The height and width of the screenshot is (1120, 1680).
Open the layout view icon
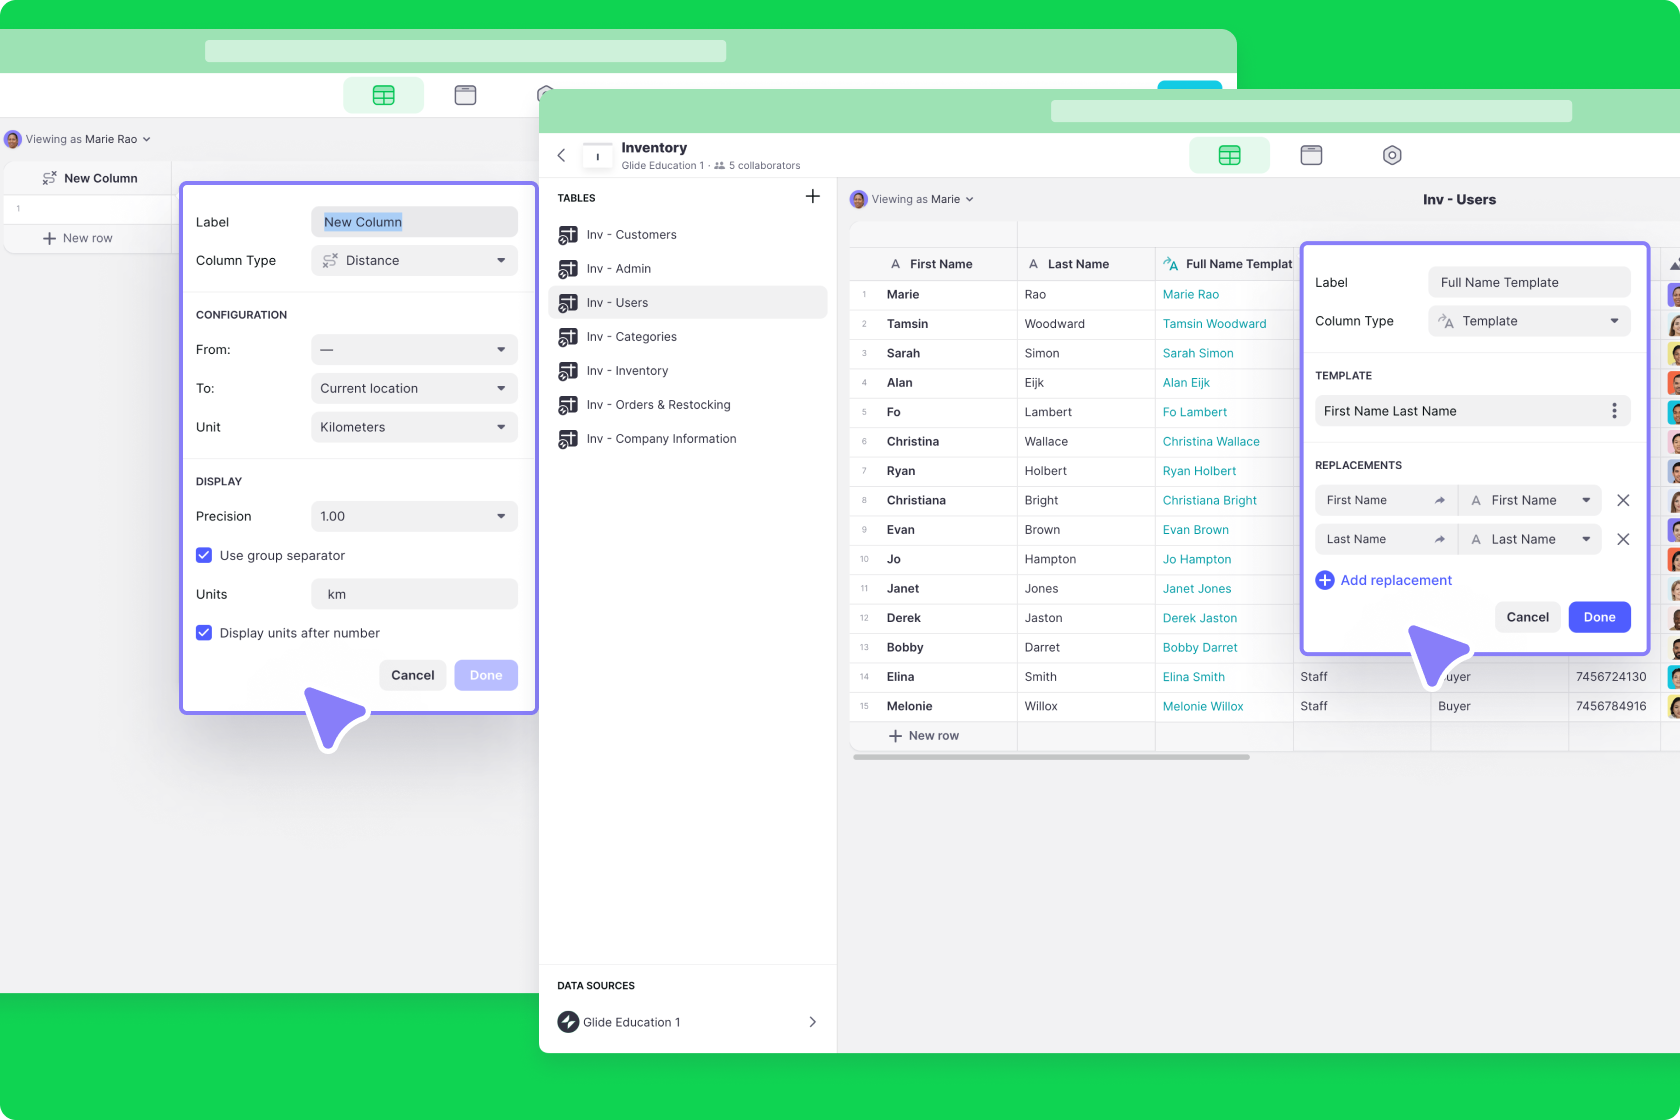1310,155
